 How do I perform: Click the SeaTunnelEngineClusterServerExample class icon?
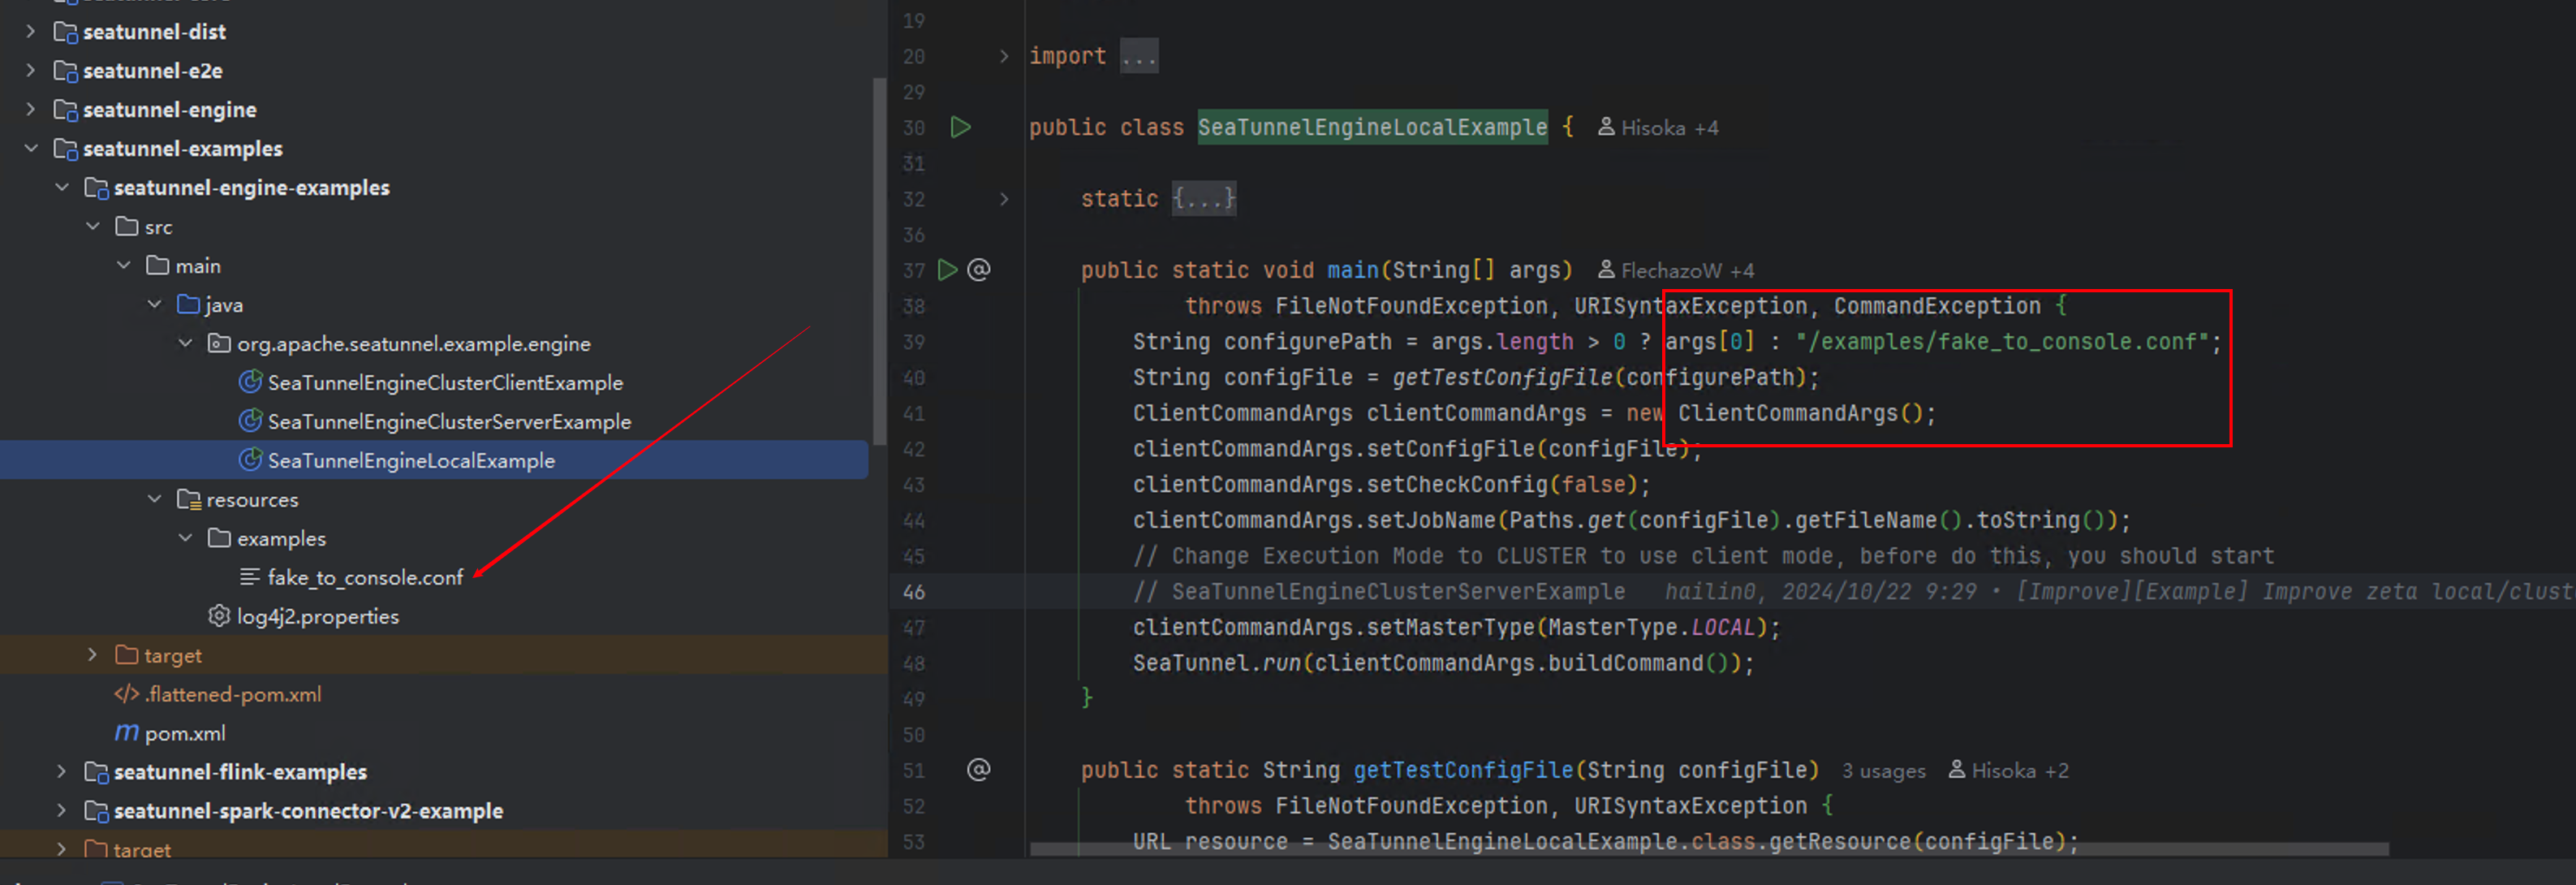click(x=250, y=421)
